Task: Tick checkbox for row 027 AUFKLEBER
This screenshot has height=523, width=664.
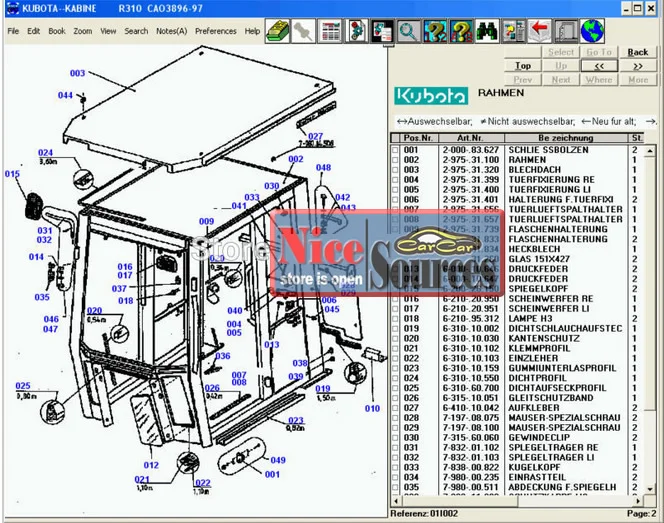Action: coord(395,408)
